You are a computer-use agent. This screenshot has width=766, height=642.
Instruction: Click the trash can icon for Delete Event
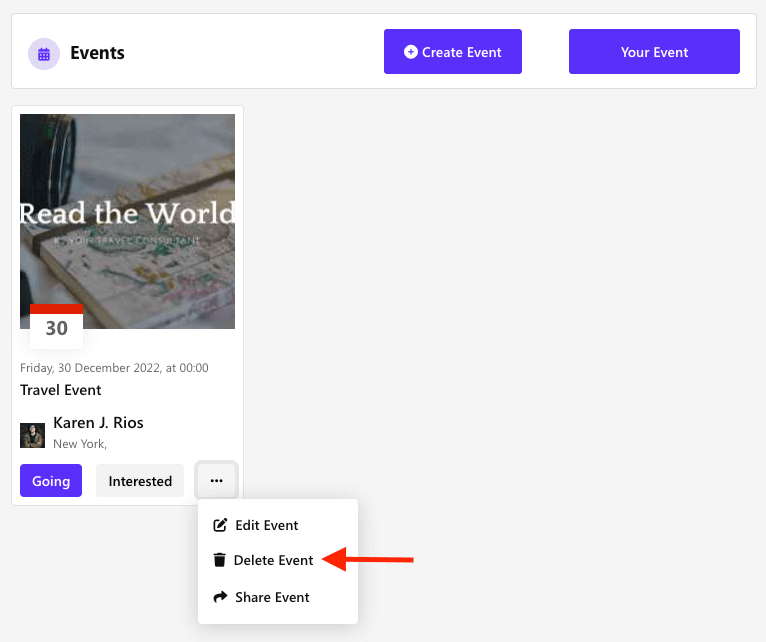(220, 561)
